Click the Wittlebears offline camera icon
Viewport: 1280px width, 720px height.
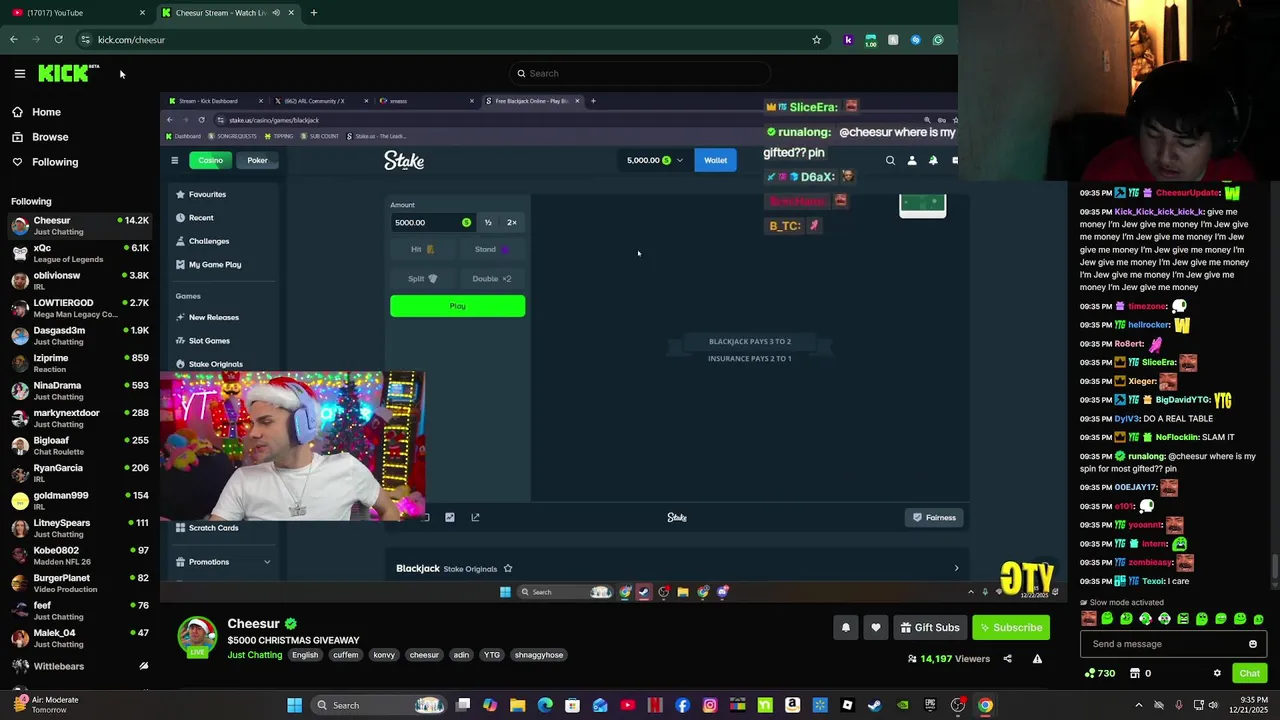click(x=144, y=666)
